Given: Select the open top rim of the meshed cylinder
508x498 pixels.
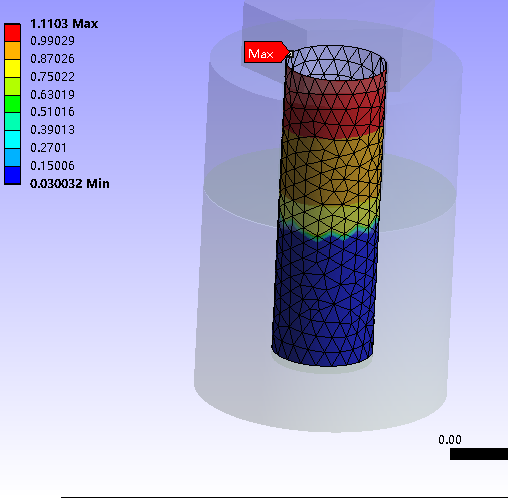Looking at the screenshot, I should point(336,62).
